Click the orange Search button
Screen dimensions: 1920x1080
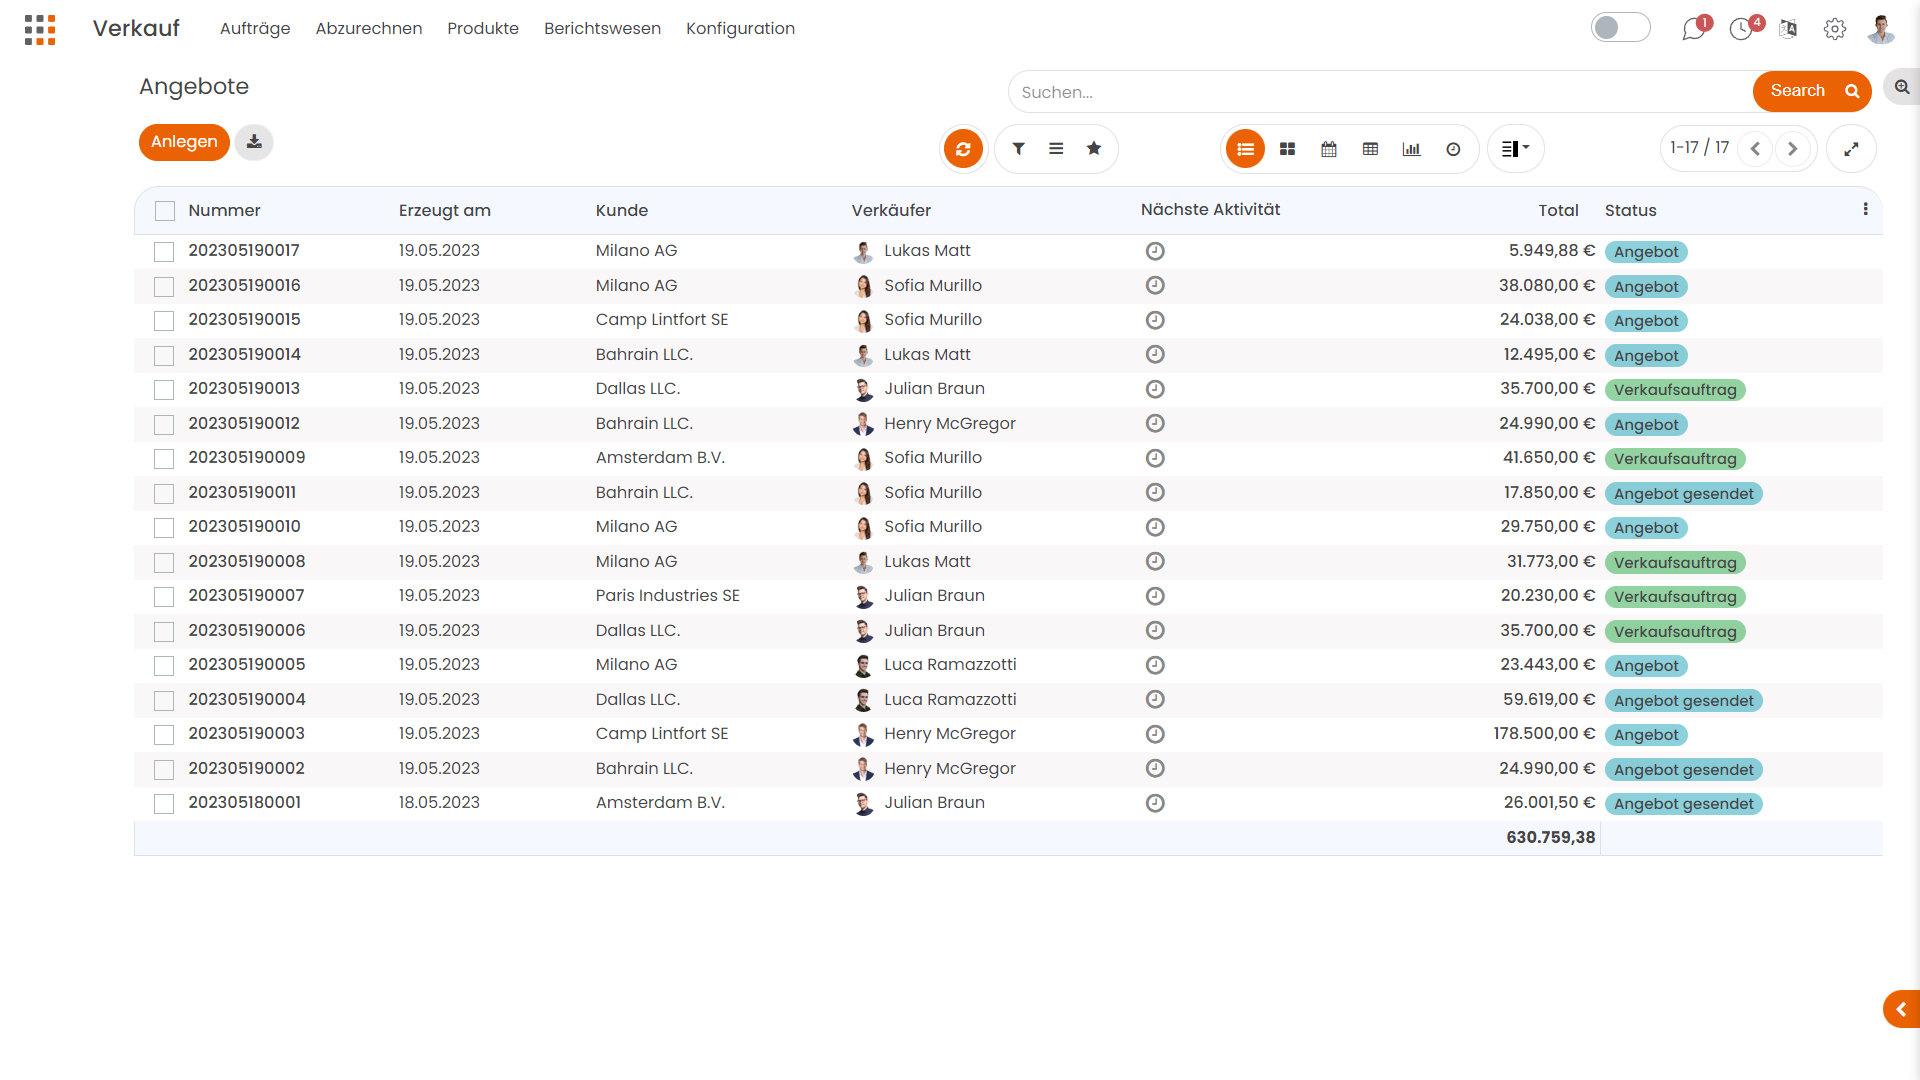coord(1812,91)
